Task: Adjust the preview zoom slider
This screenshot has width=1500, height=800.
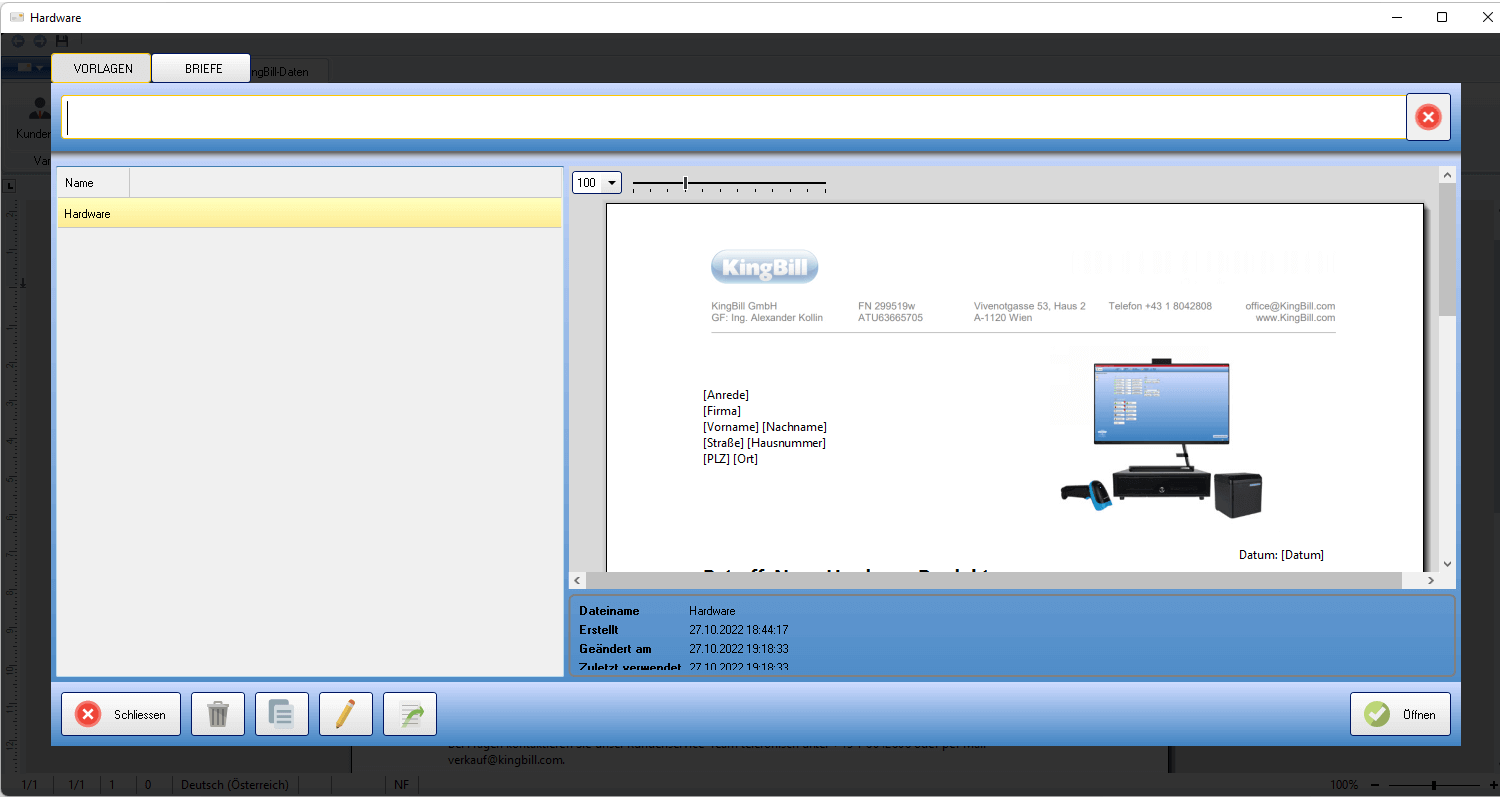Action: (x=729, y=183)
